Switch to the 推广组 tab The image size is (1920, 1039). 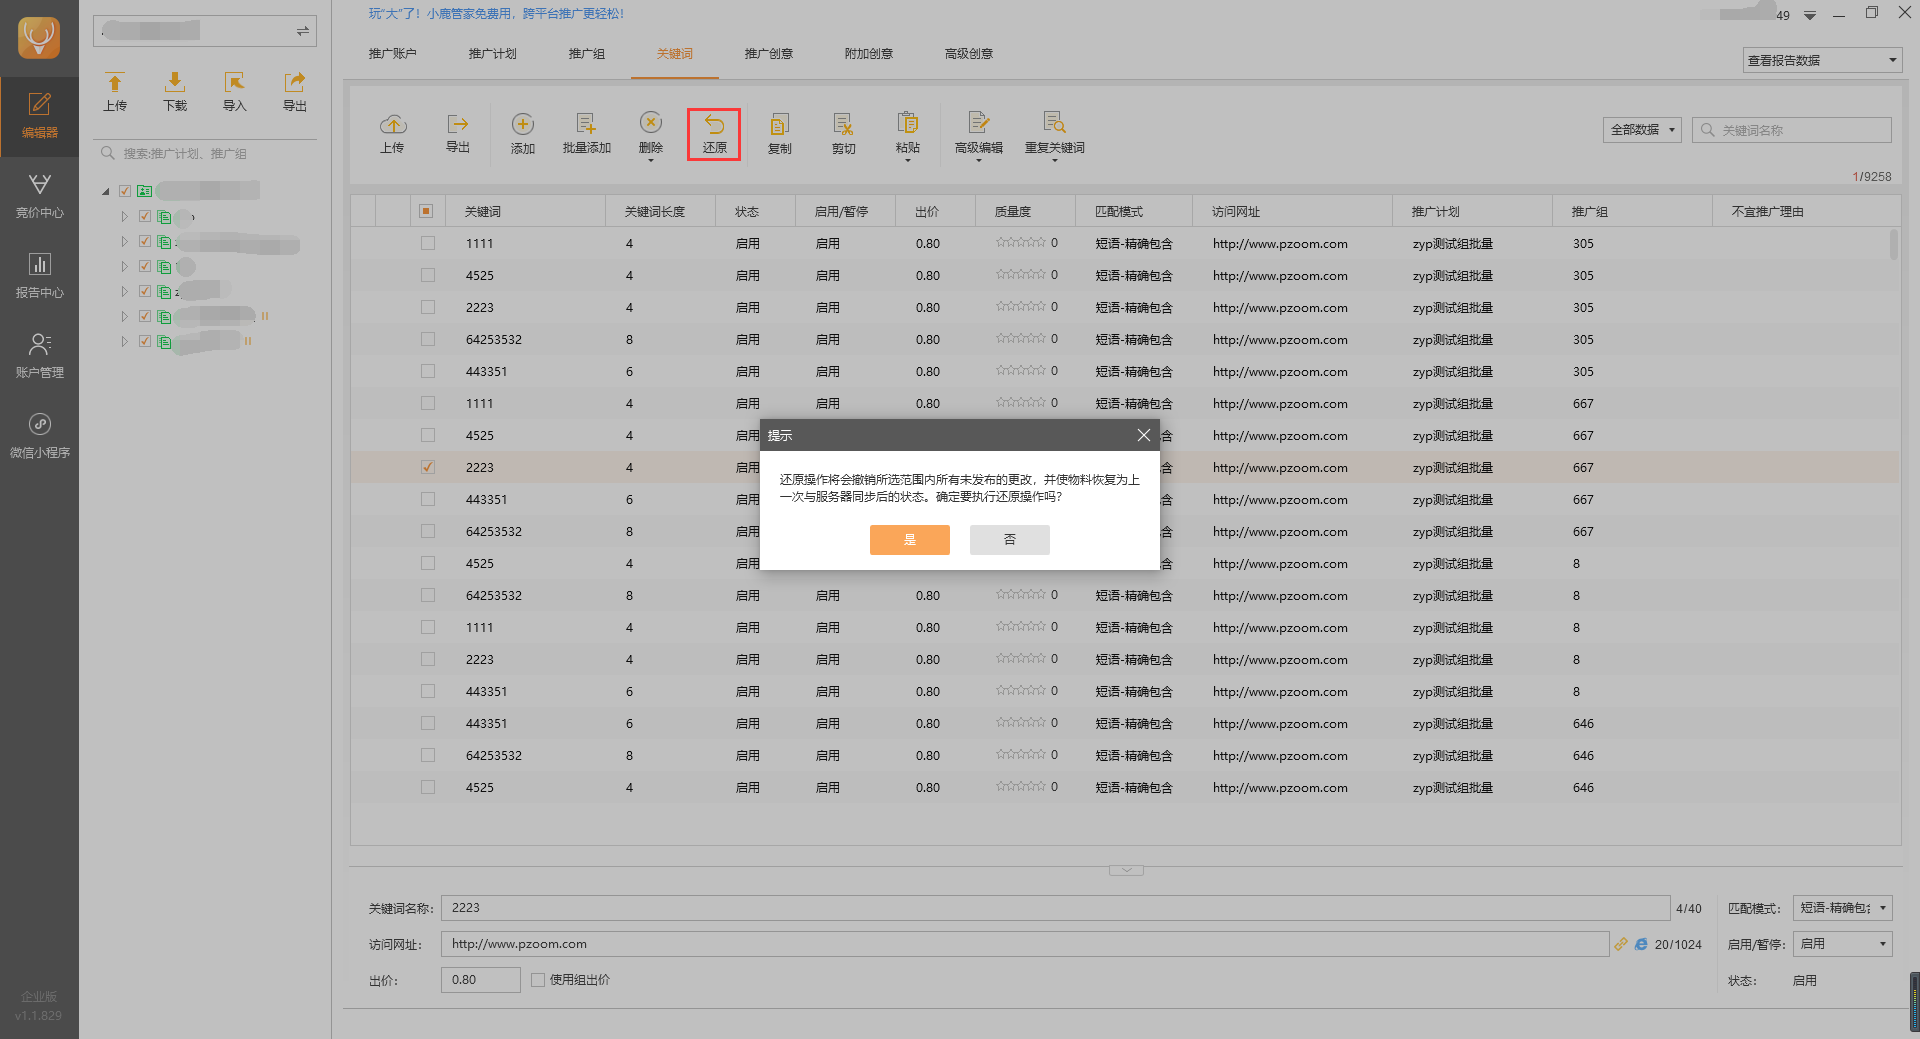(x=586, y=54)
